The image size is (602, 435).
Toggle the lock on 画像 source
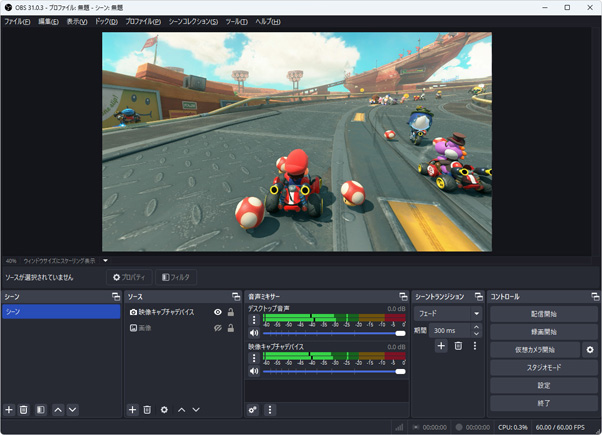231,328
